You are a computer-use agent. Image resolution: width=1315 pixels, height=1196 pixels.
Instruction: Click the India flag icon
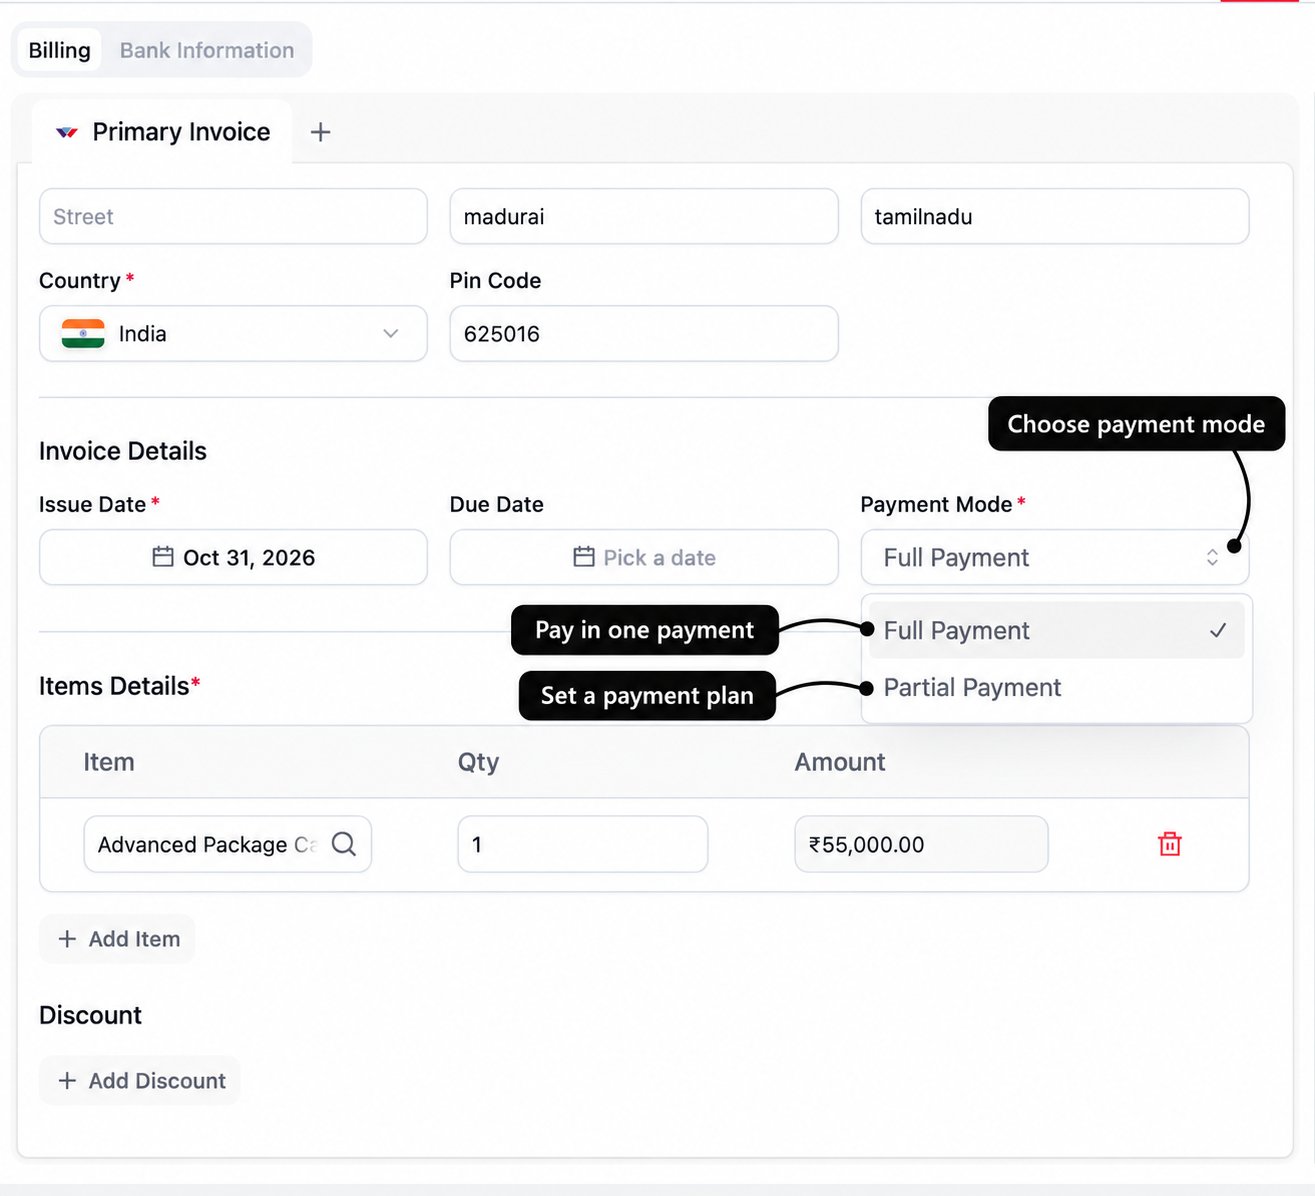83,334
